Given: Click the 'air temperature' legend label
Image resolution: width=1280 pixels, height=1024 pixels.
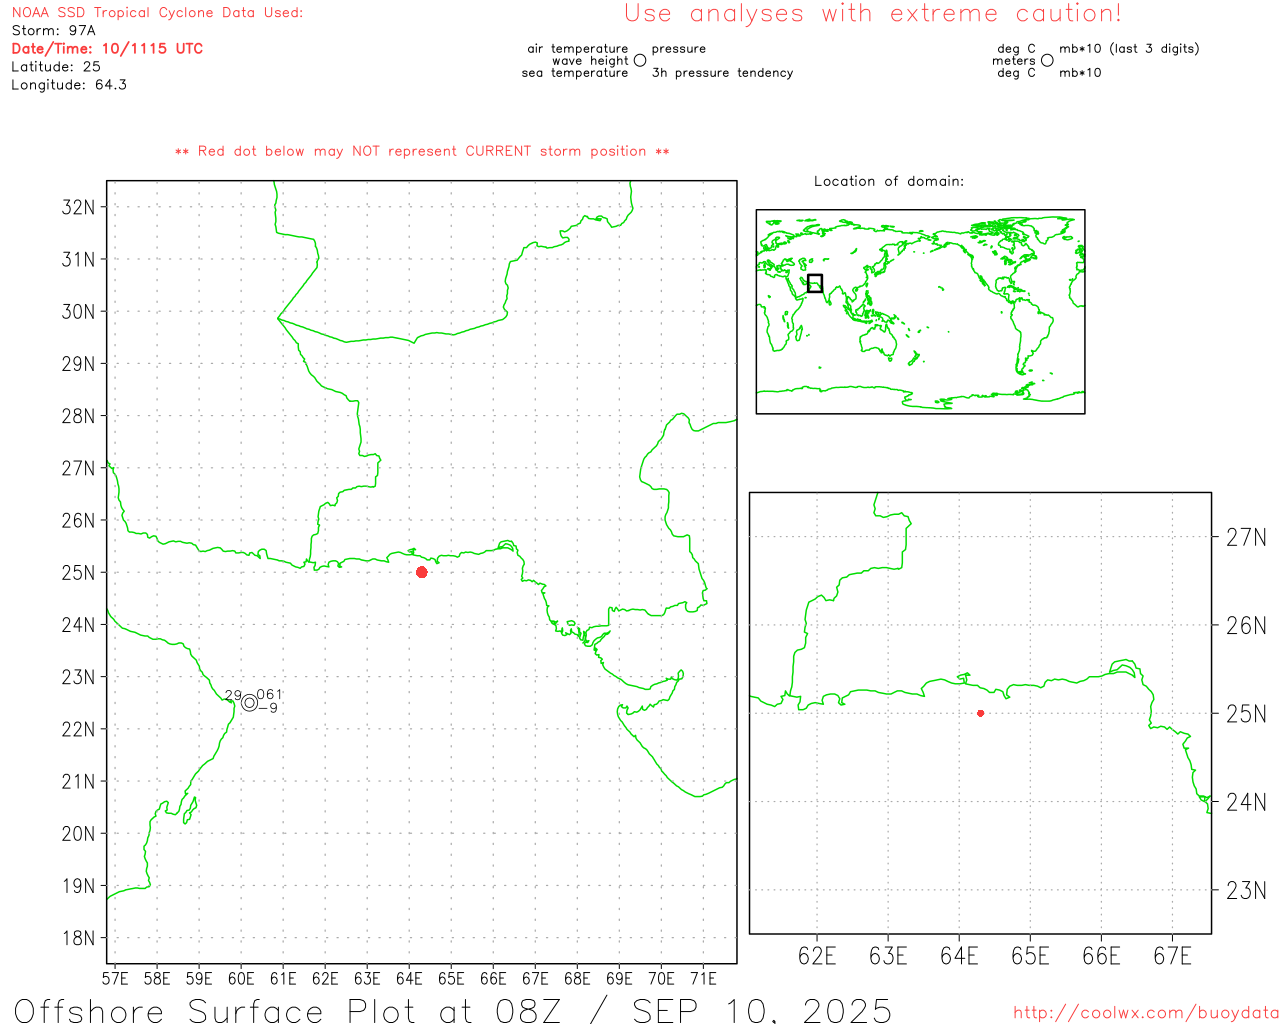Looking at the screenshot, I should pyautogui.click(x=578, y=48).
